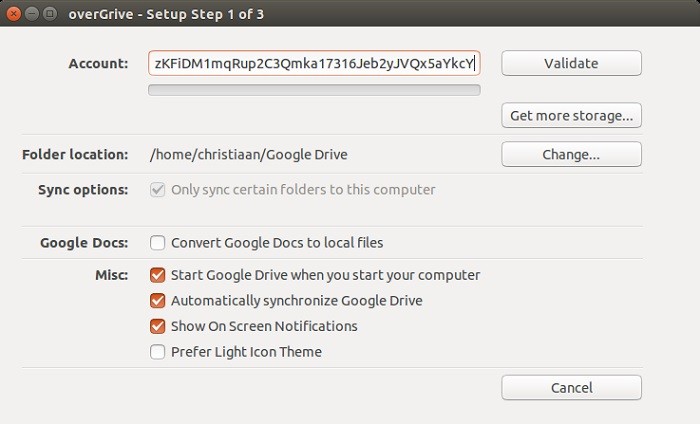Turn off Show On Screen Notifications
This screenshot has width=700, height=424.
tap(157, 326)
